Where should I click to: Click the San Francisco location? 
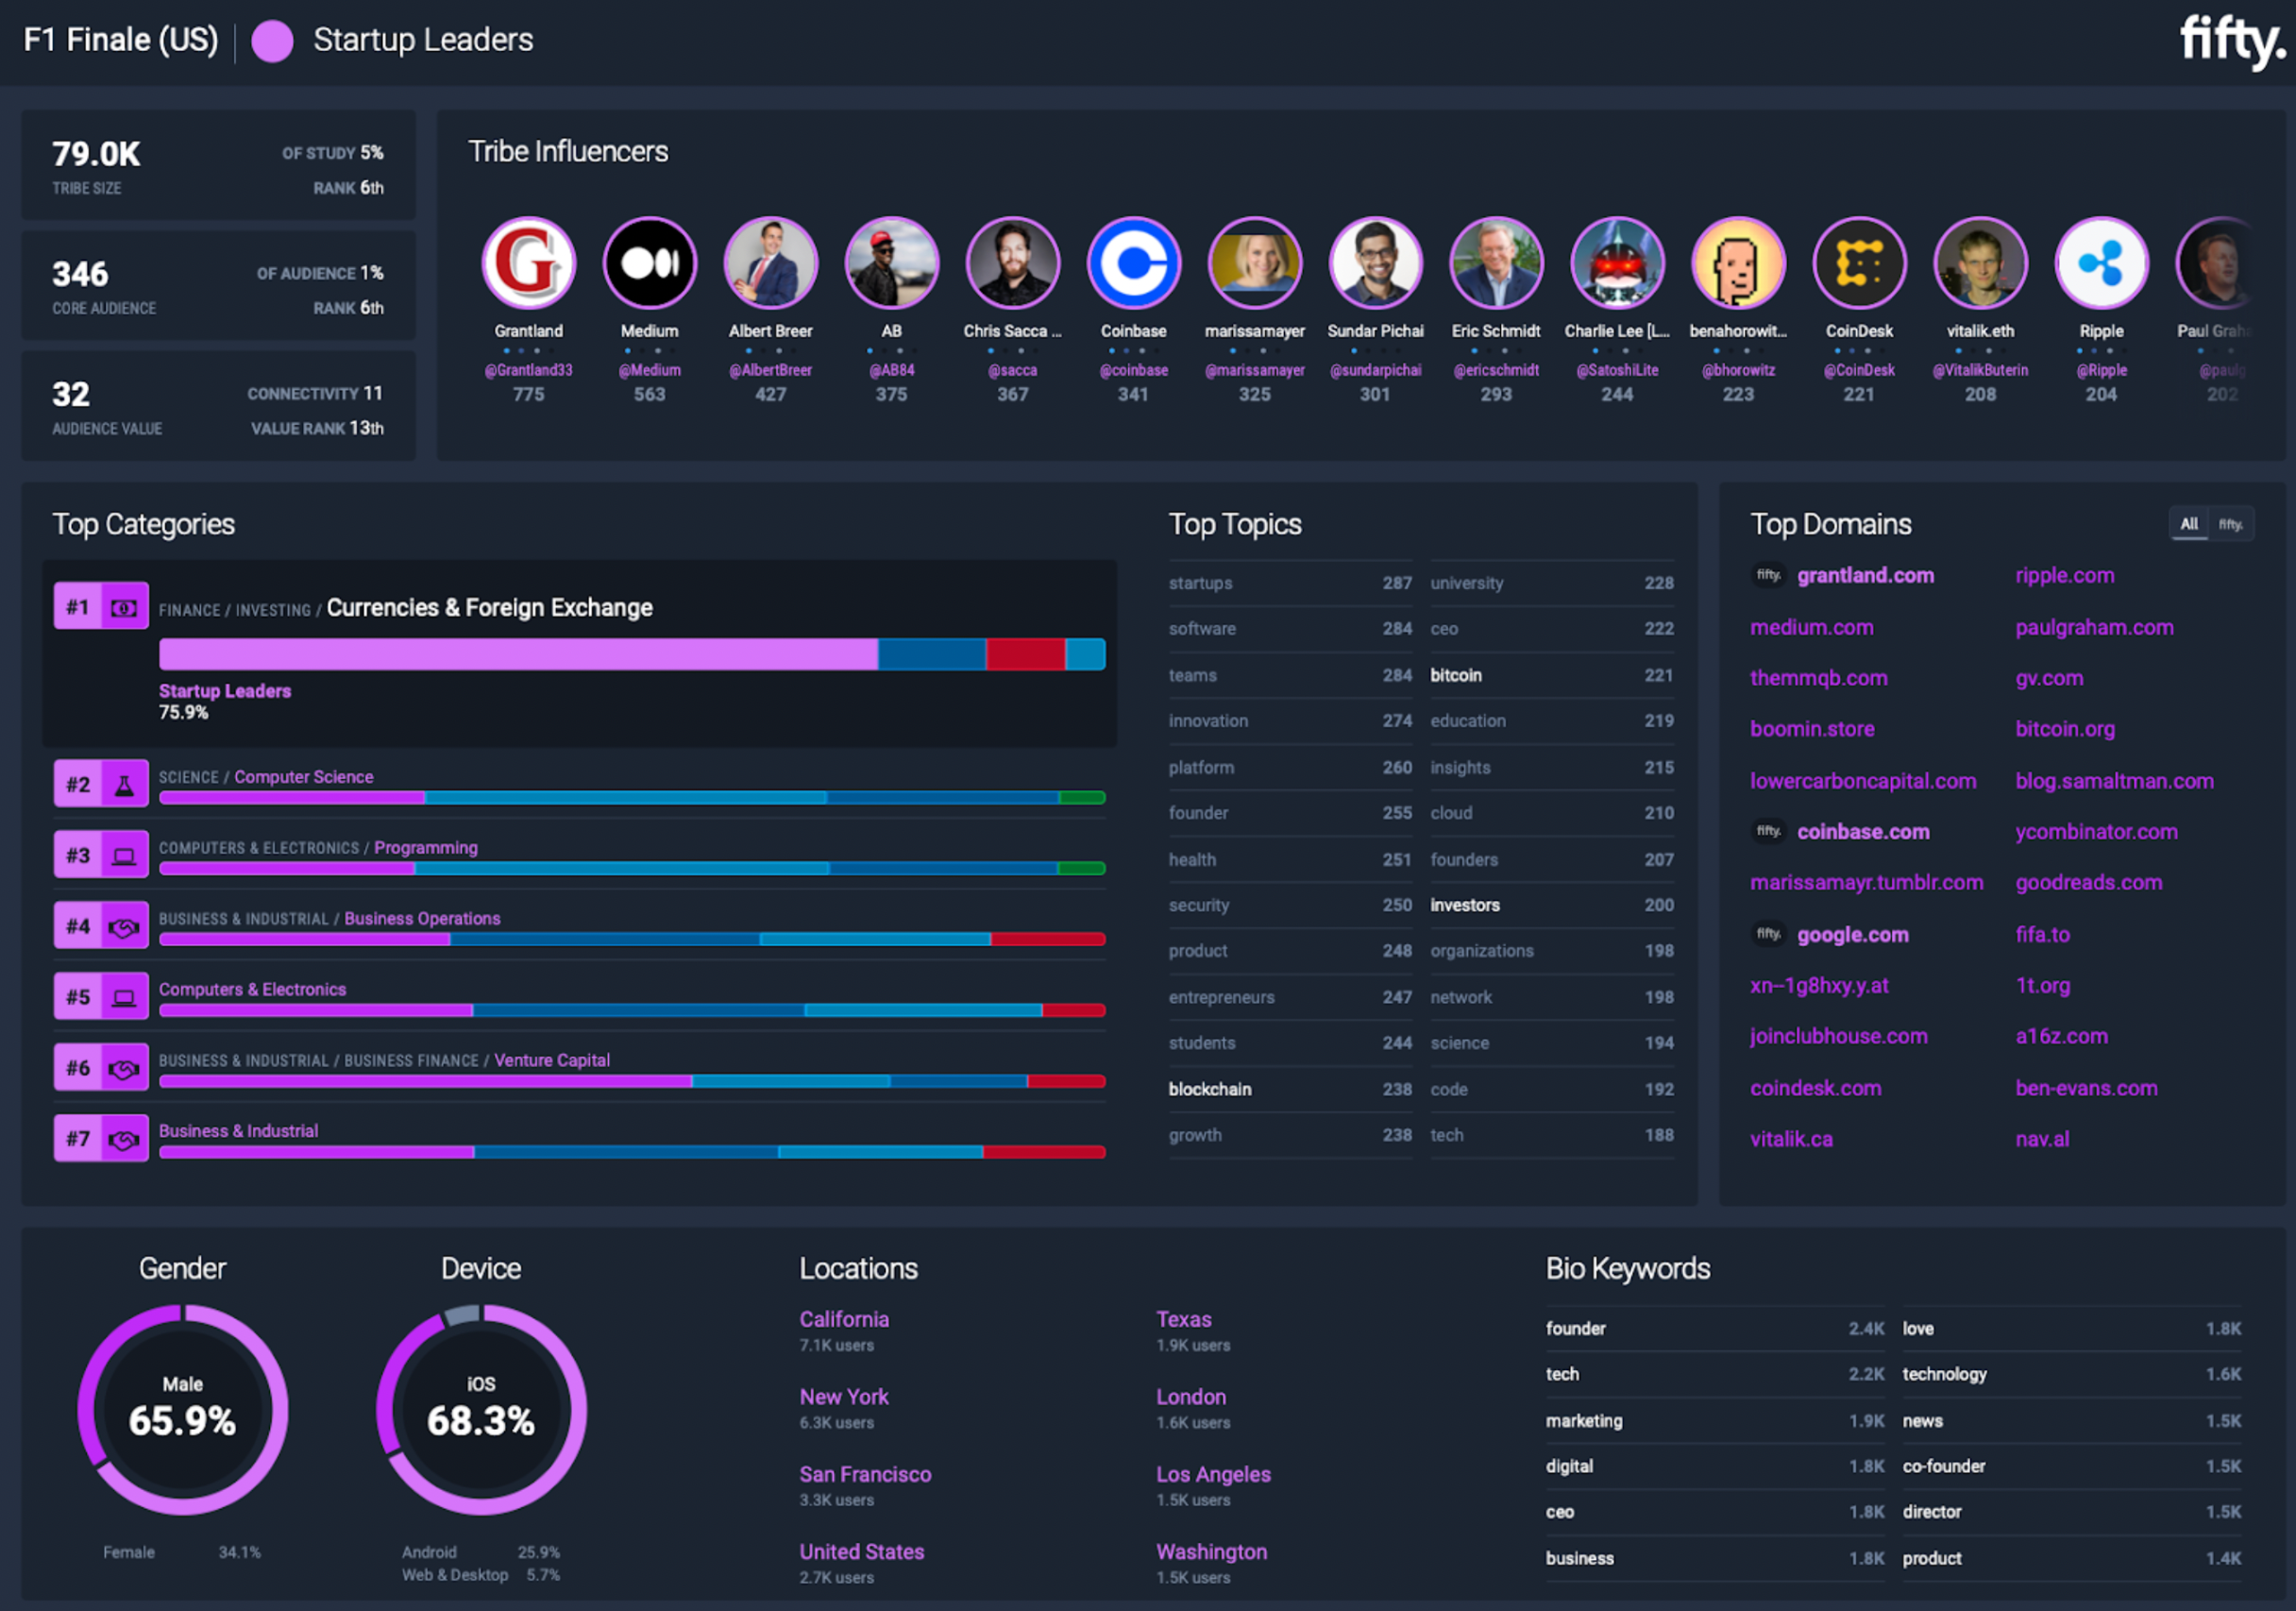pos(865,1474)
